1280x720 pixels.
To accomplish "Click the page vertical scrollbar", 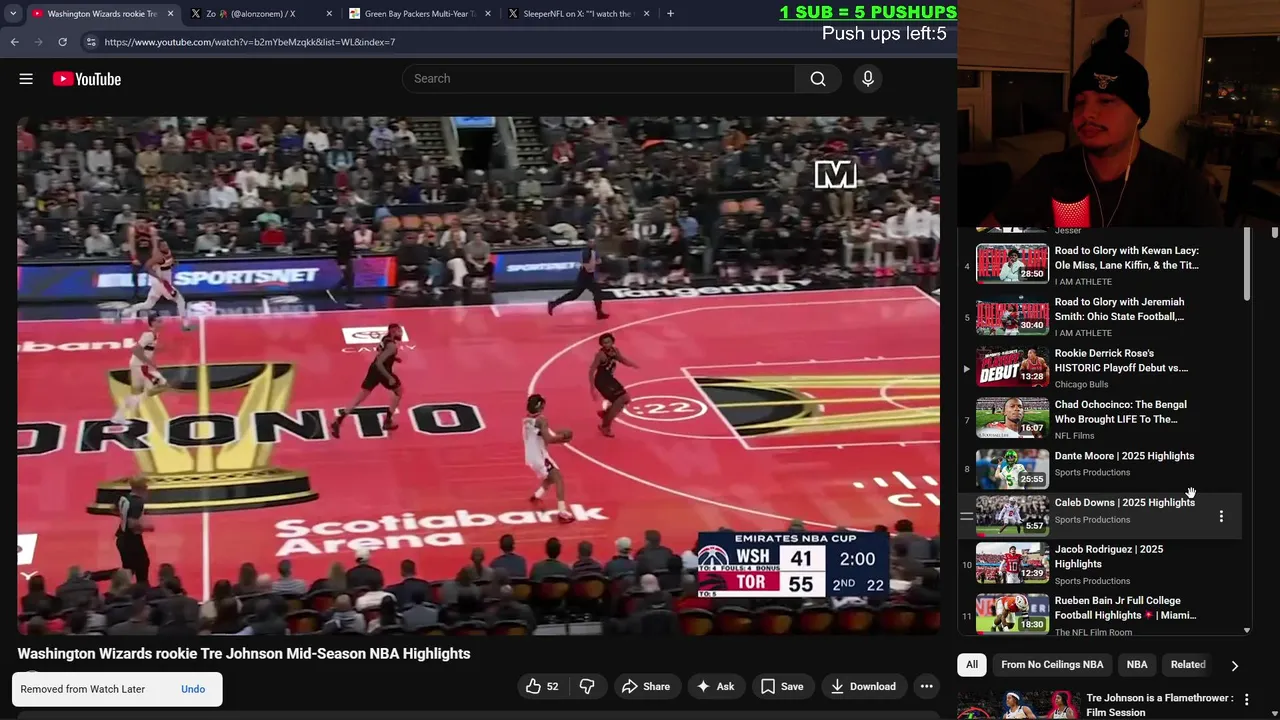I will tap(1274, 232).
